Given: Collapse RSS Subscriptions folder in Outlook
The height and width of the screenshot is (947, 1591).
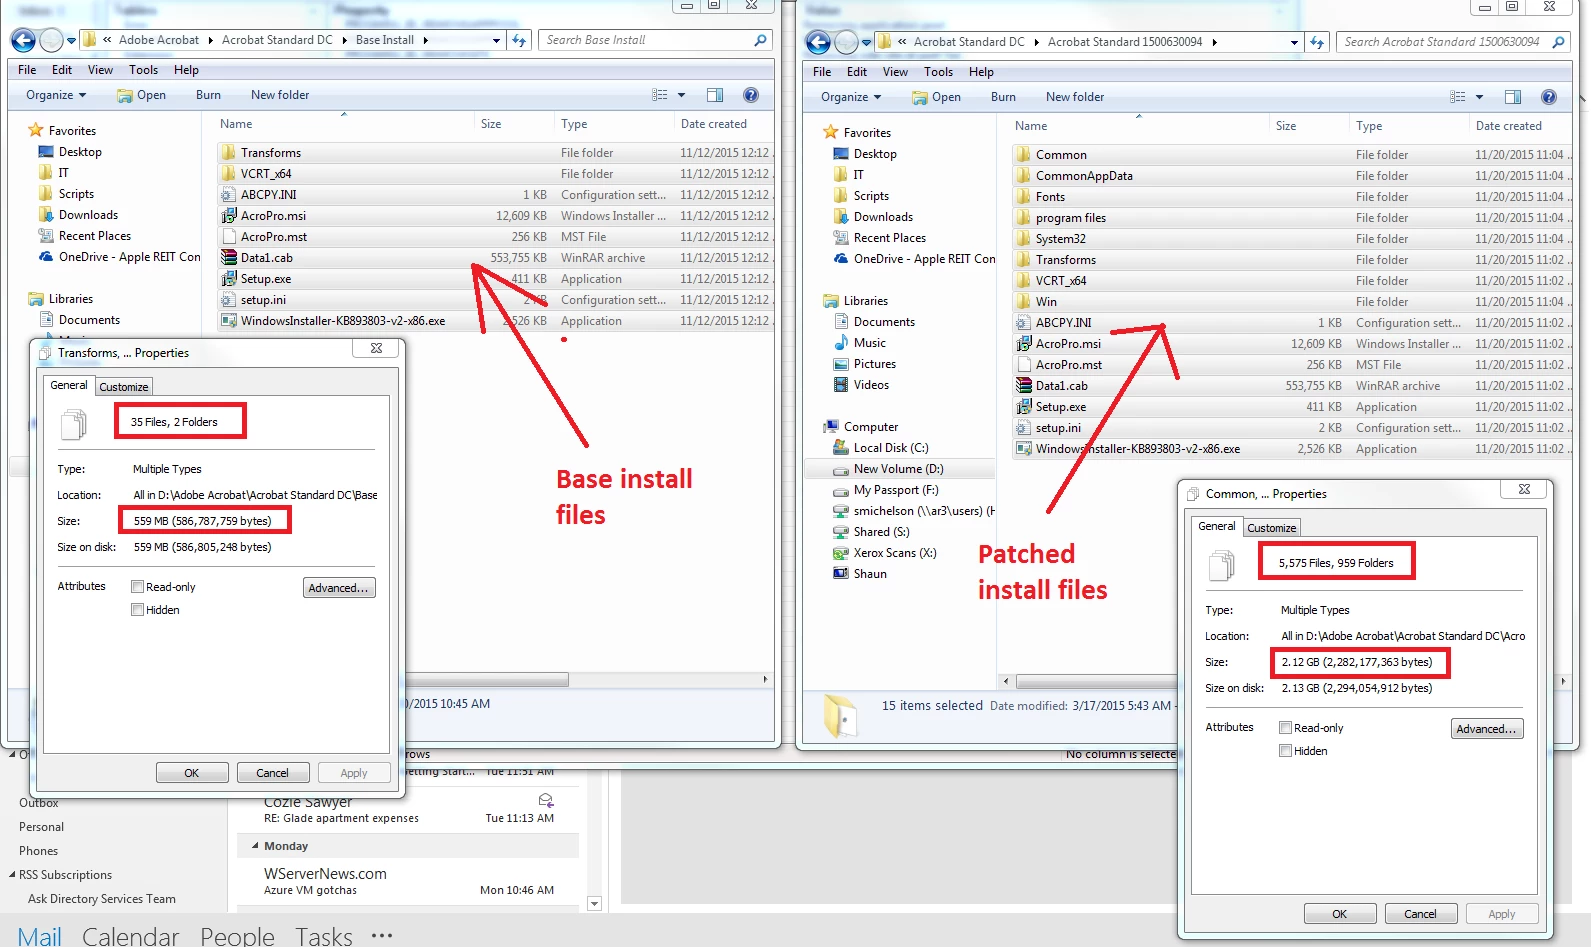Looking at the screenshot, I should tap(12, 875).
